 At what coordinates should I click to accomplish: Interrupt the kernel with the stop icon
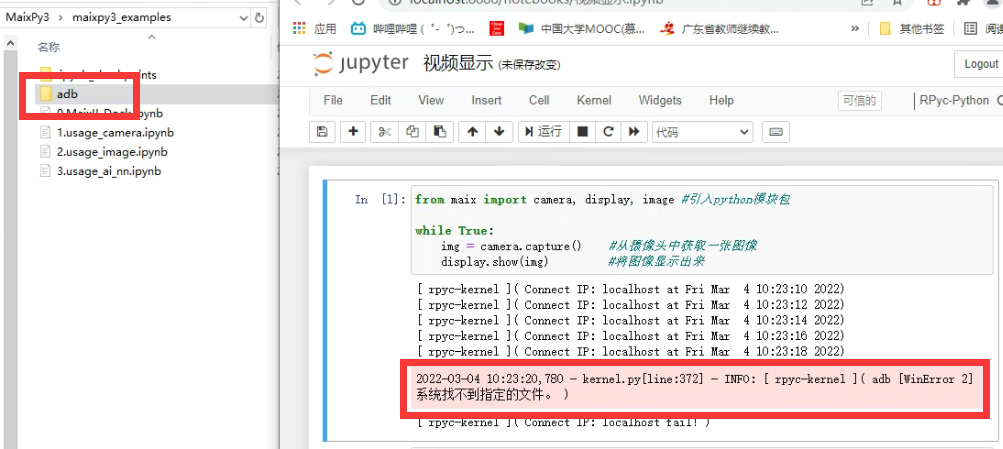point(582,132)
